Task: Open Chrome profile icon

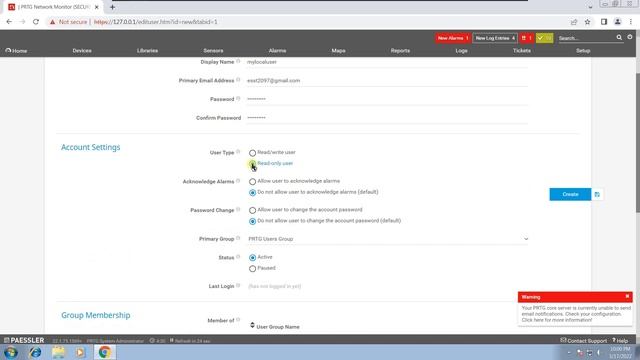Action: [618, 22]
